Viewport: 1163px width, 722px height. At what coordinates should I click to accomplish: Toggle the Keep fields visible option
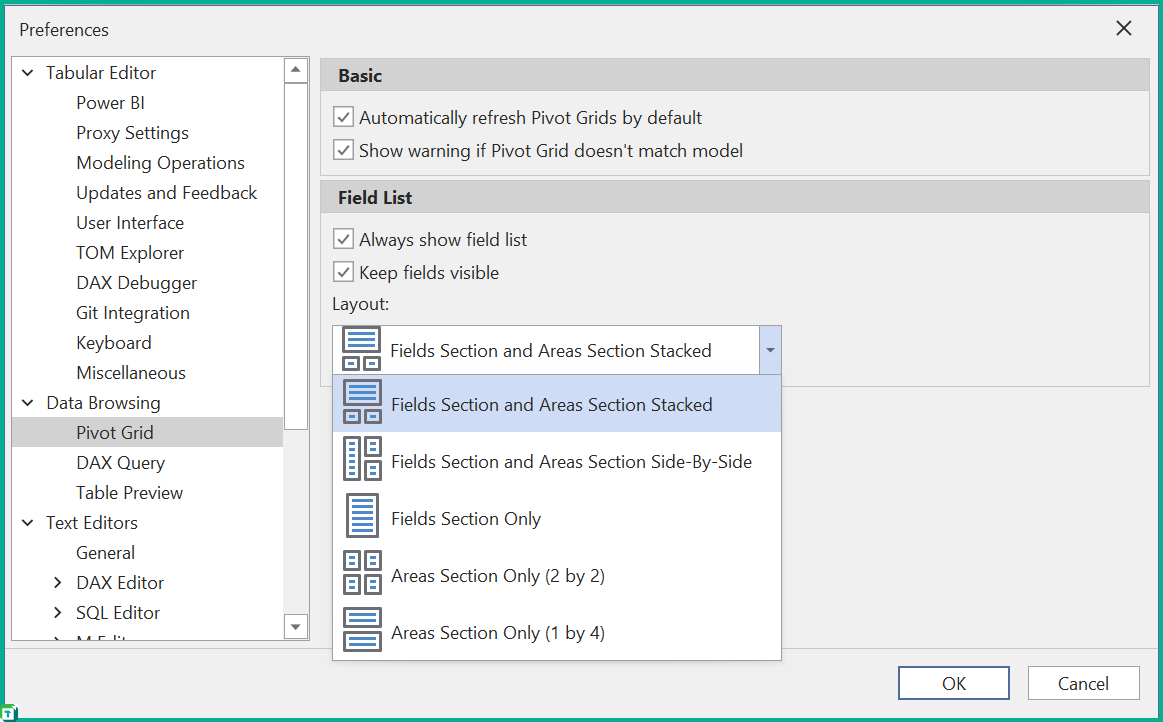coord(343,271)
